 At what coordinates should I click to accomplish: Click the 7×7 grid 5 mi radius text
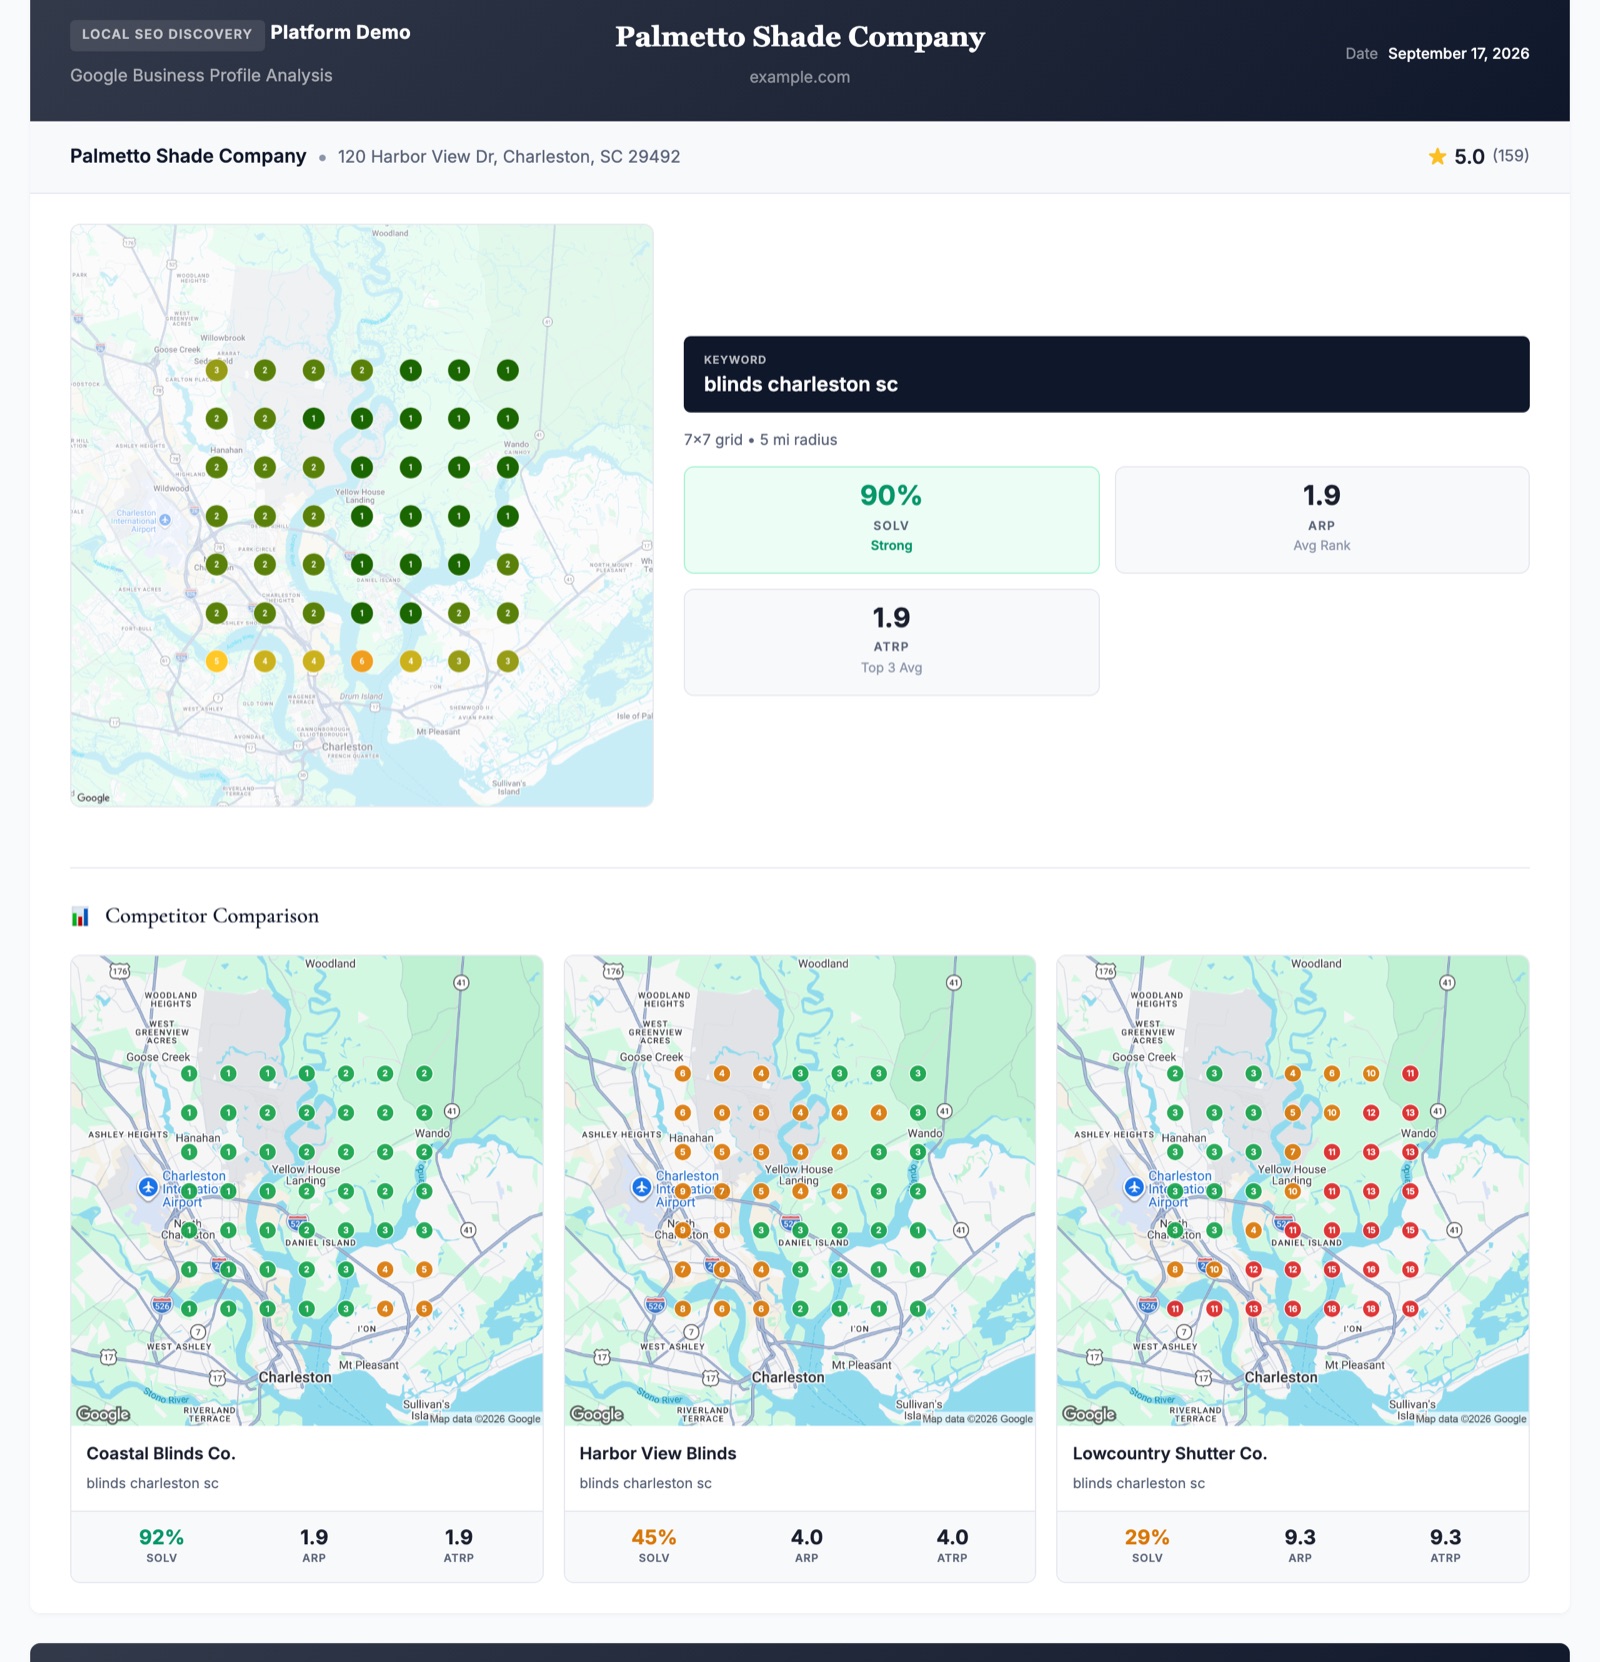point(760,440)
